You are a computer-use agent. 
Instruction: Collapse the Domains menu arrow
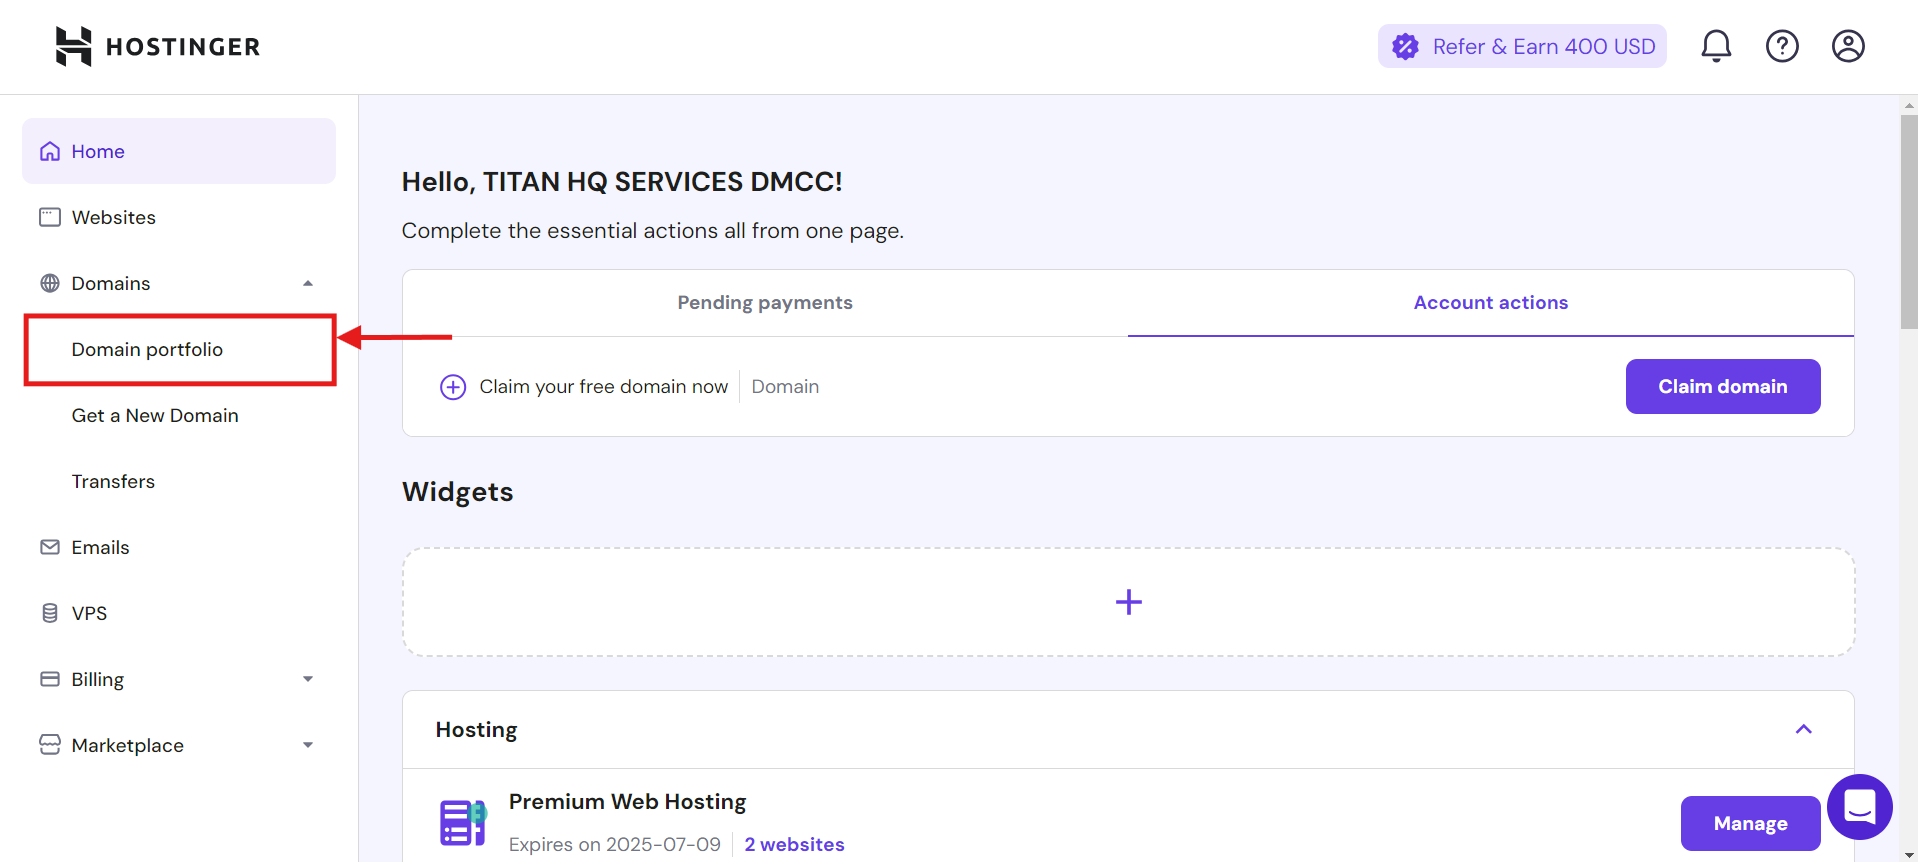[x=308, y=283]
